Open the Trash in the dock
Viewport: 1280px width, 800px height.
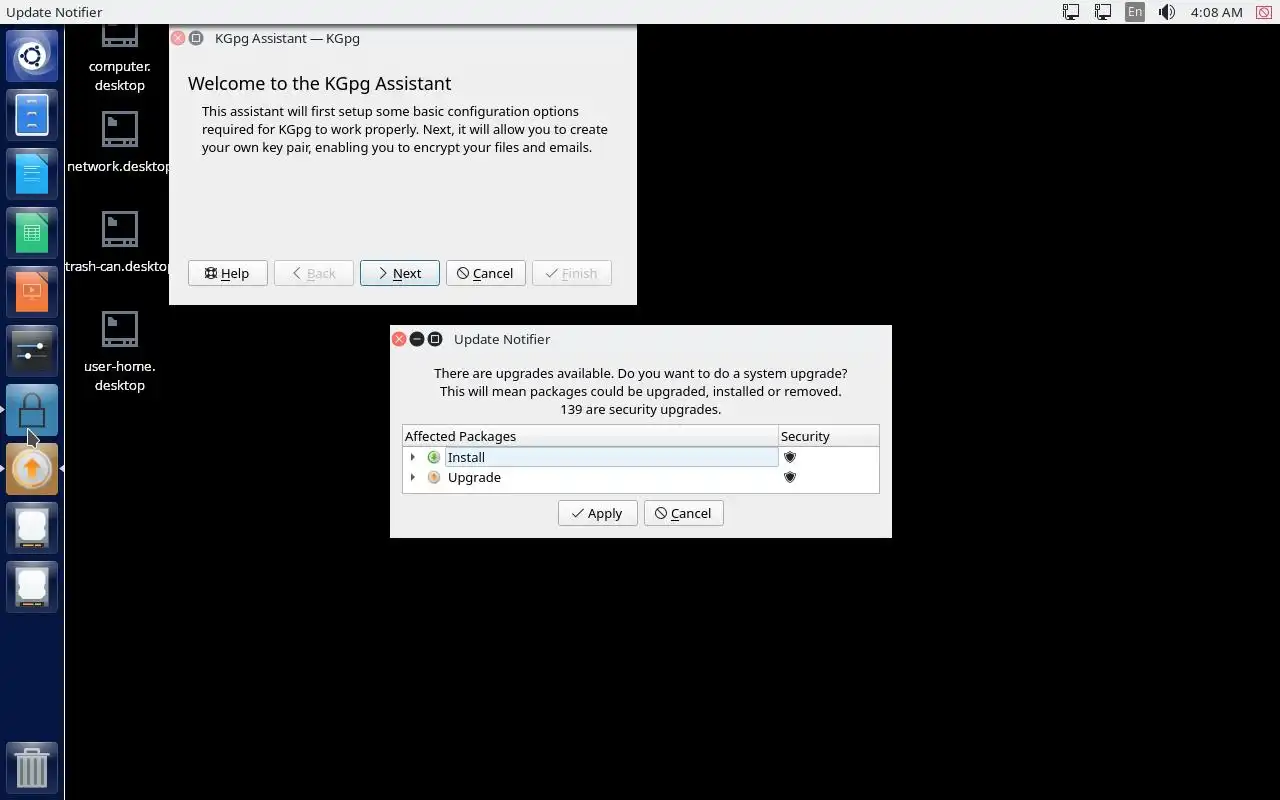pyautogui.click(x=32, y=768)
